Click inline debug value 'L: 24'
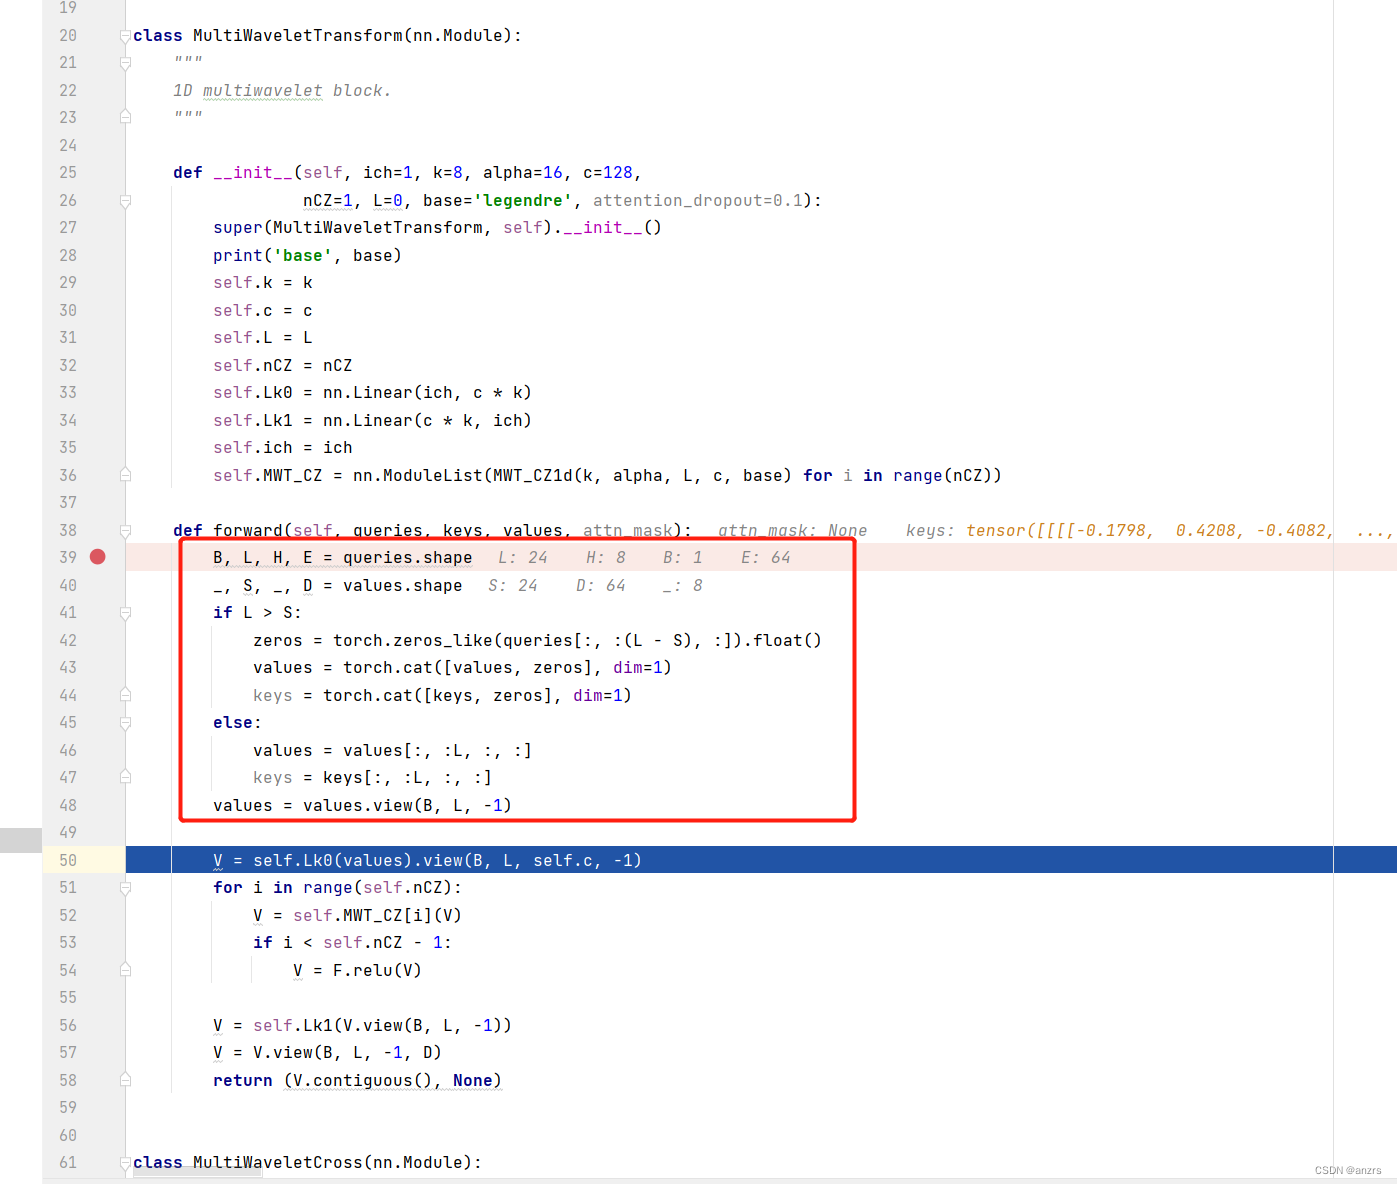 click(523, 557)
